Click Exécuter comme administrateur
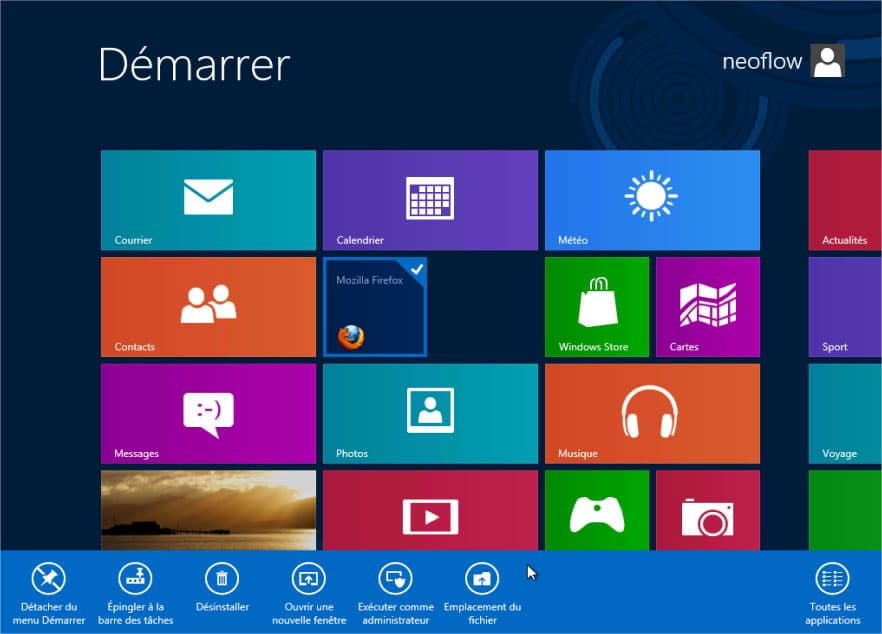Image resolution: width=882 pixels, height=634 pixels. click(x=395, y=593)
